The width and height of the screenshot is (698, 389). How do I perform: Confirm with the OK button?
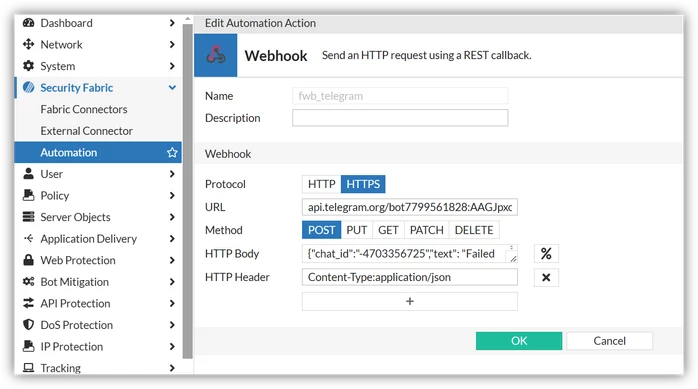pyautogui.click(x=519, y=341)
